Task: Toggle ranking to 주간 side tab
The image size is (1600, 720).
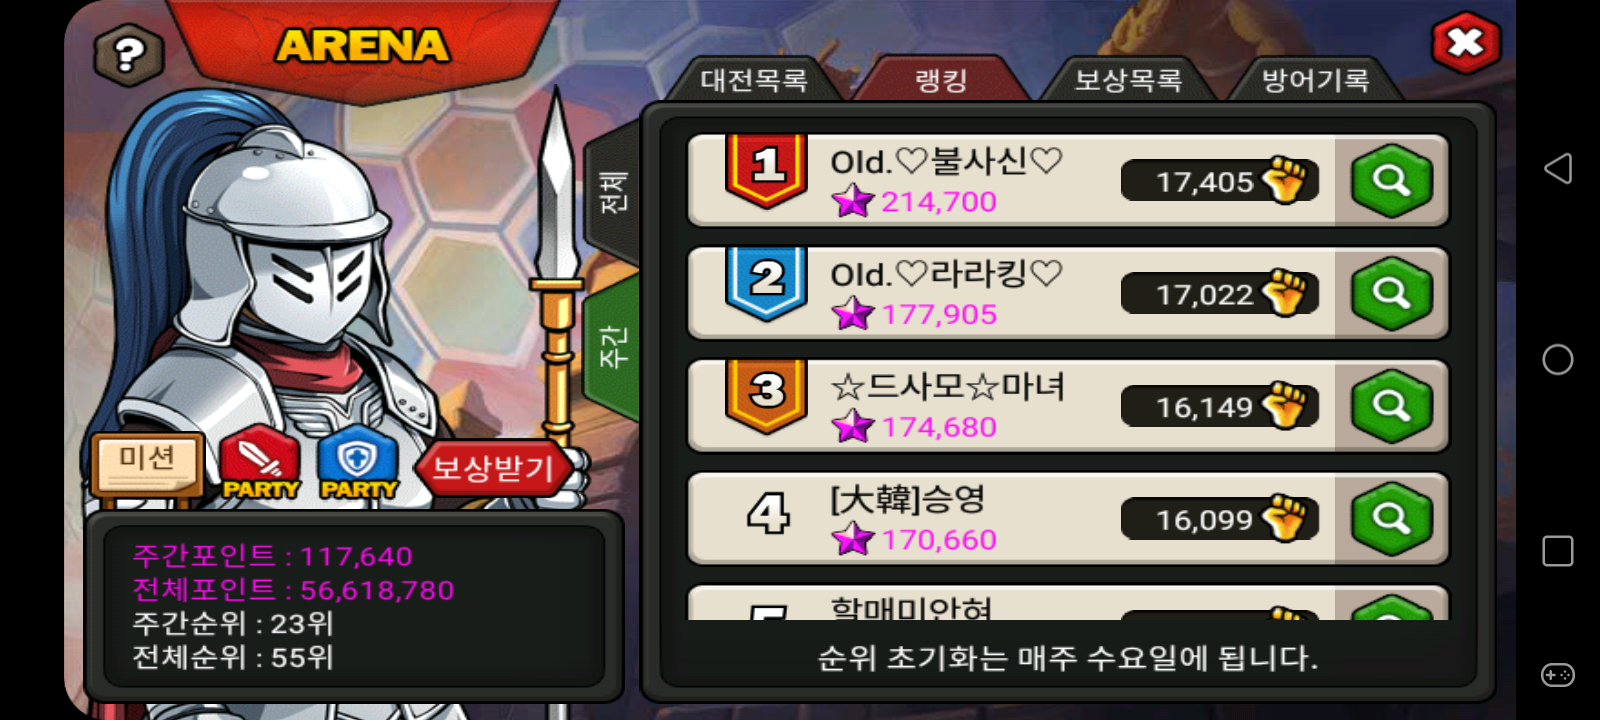Action: click(612, 347)
